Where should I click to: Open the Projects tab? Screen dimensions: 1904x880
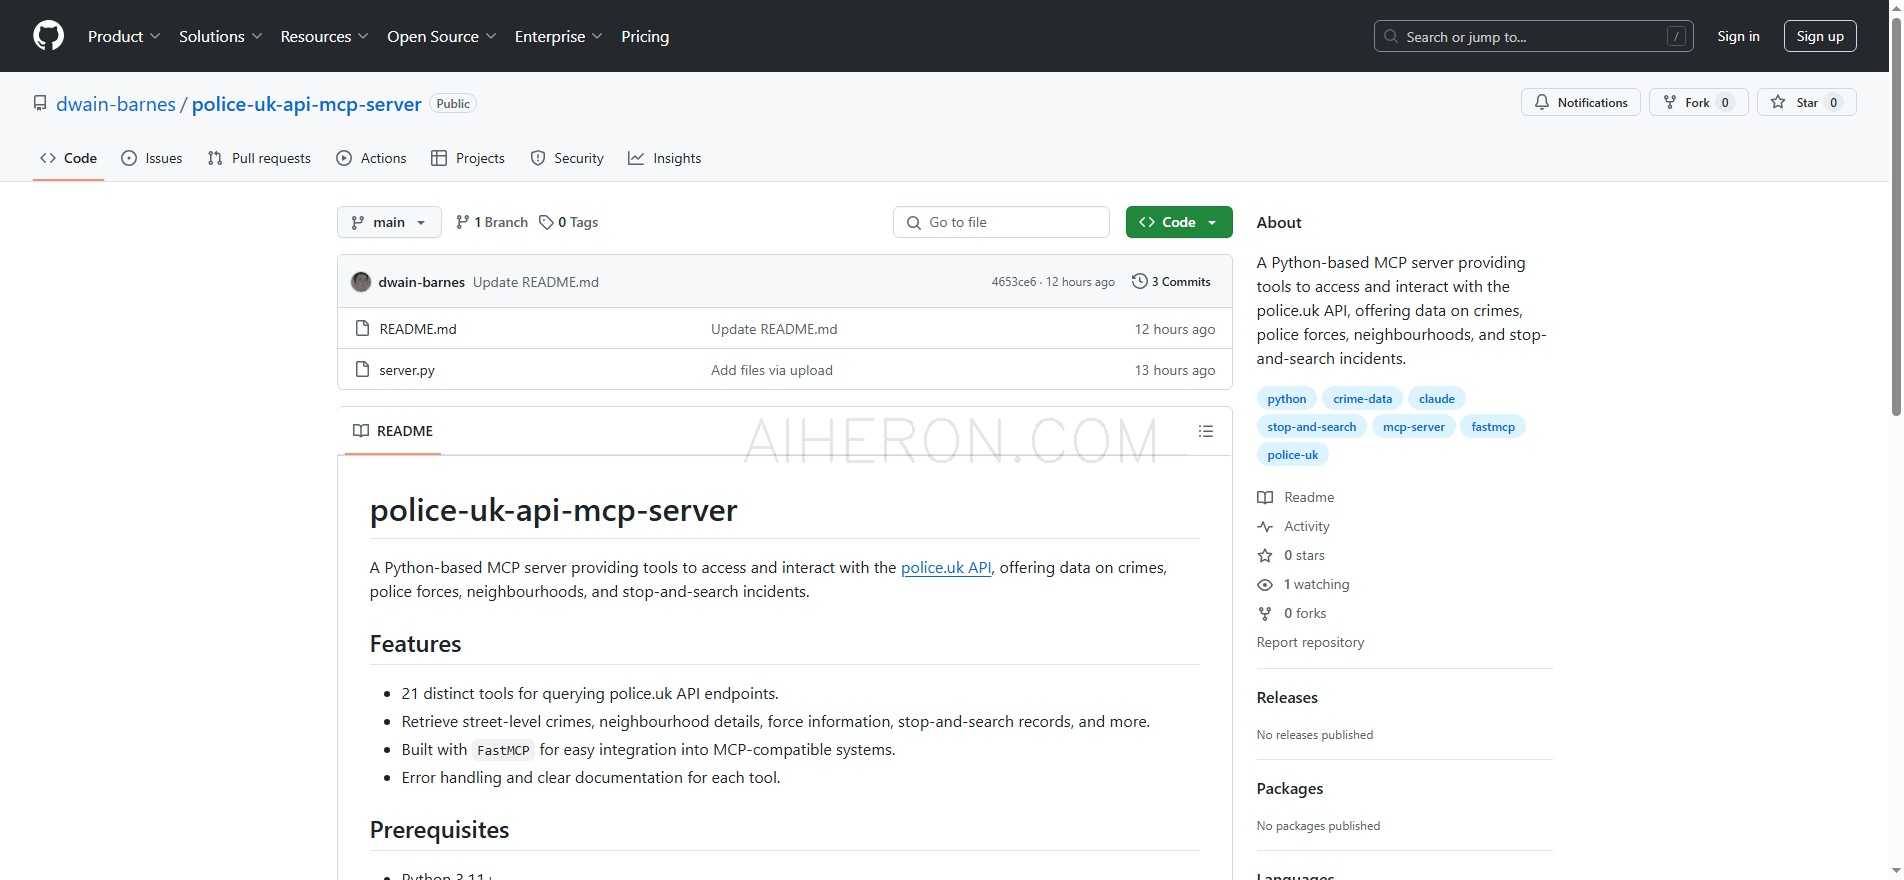(467, 158)
